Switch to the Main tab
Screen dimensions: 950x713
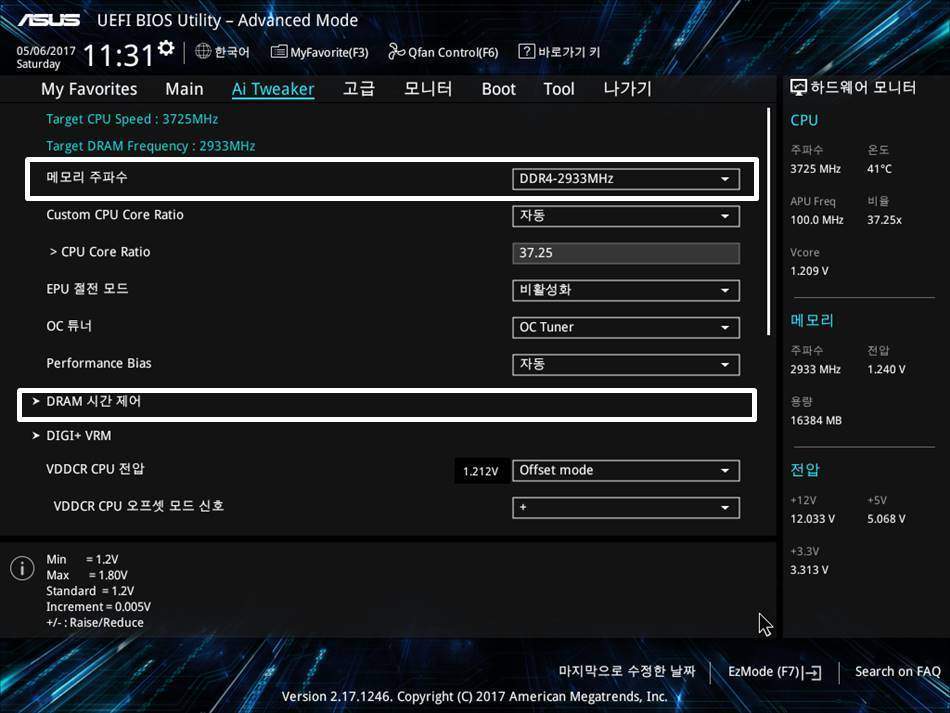pos(184,89)
